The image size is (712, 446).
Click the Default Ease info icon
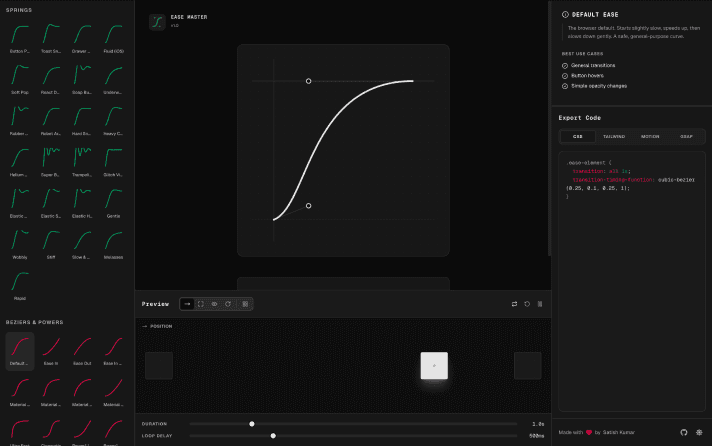[565, 15]
